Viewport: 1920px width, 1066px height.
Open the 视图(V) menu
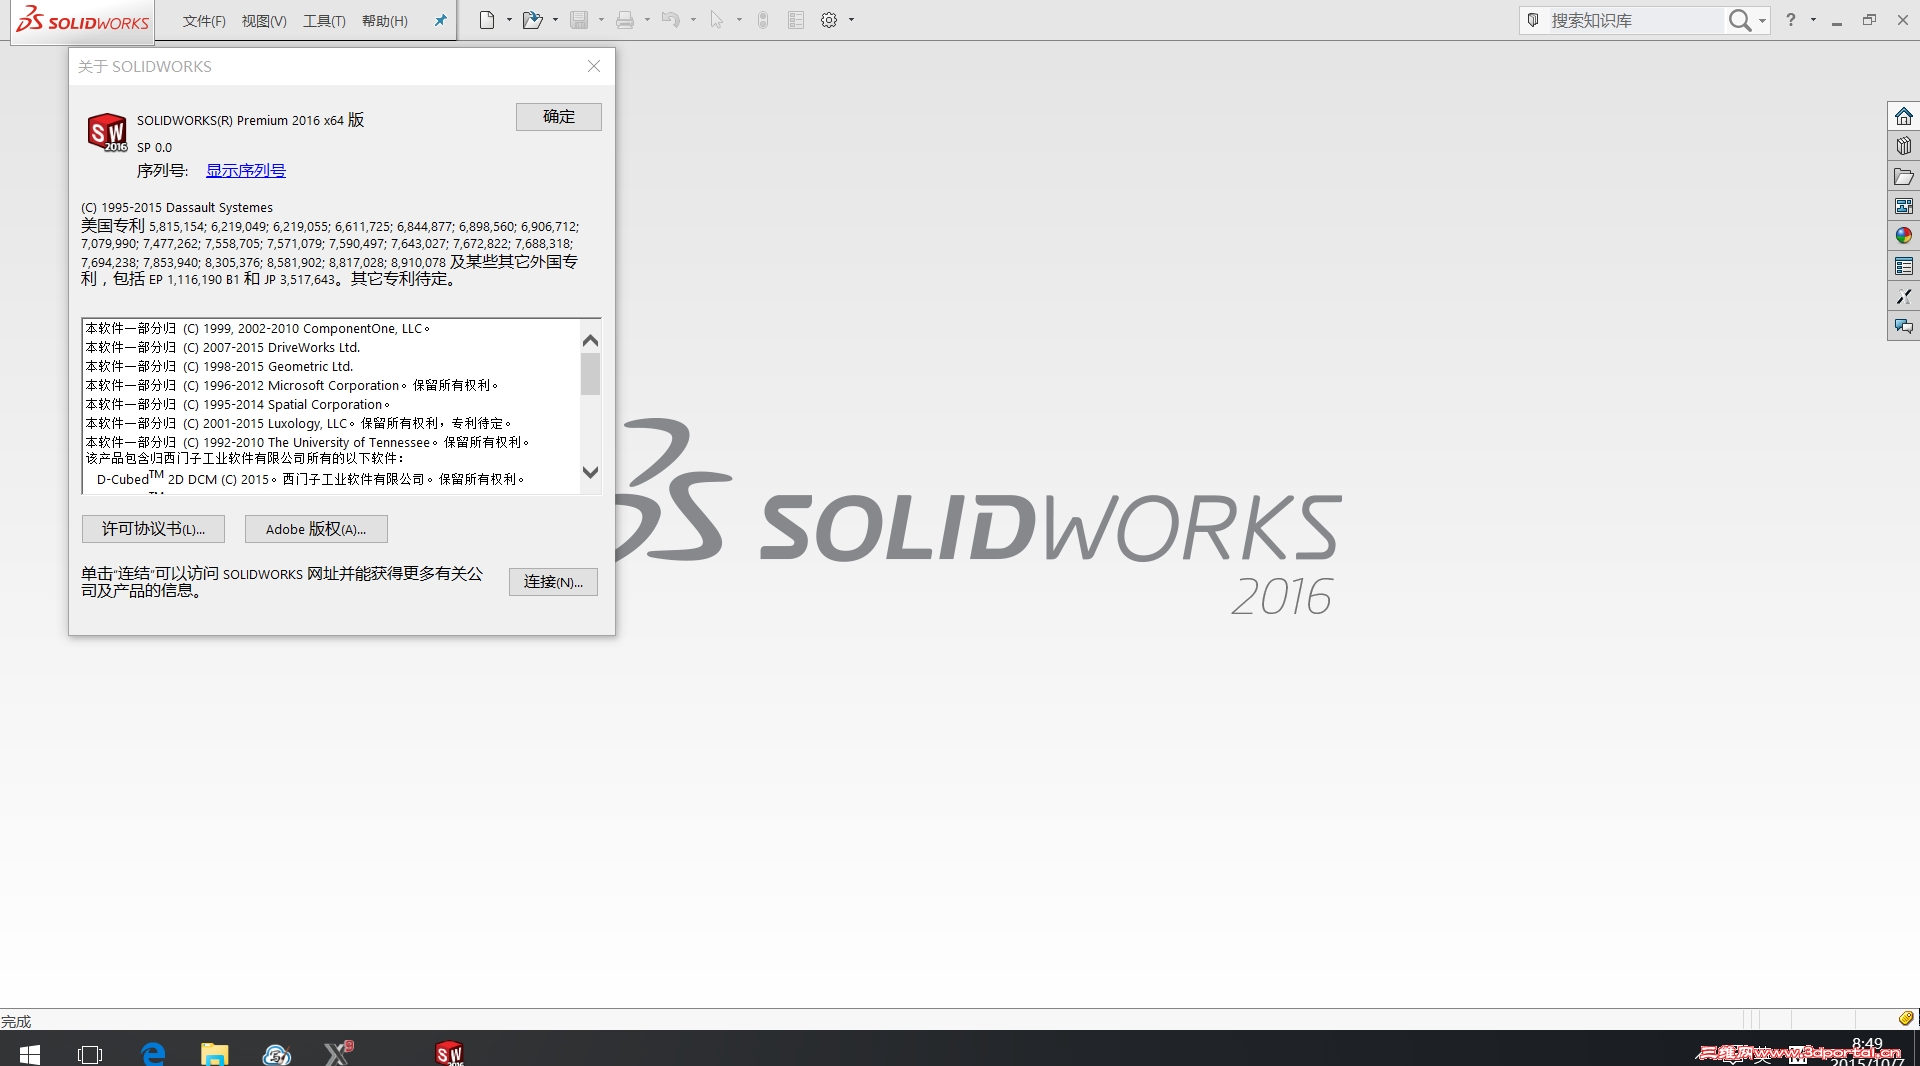coord(264,21)
